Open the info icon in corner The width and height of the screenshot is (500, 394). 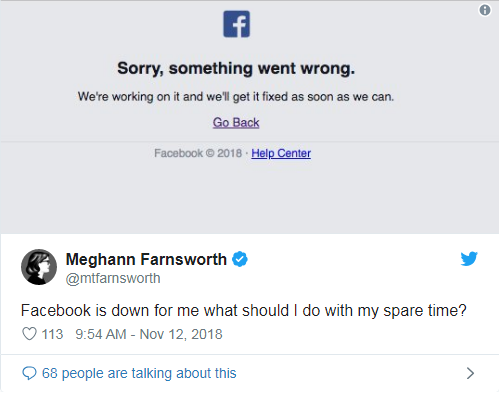pyautogui.click(x=485, y=10)
